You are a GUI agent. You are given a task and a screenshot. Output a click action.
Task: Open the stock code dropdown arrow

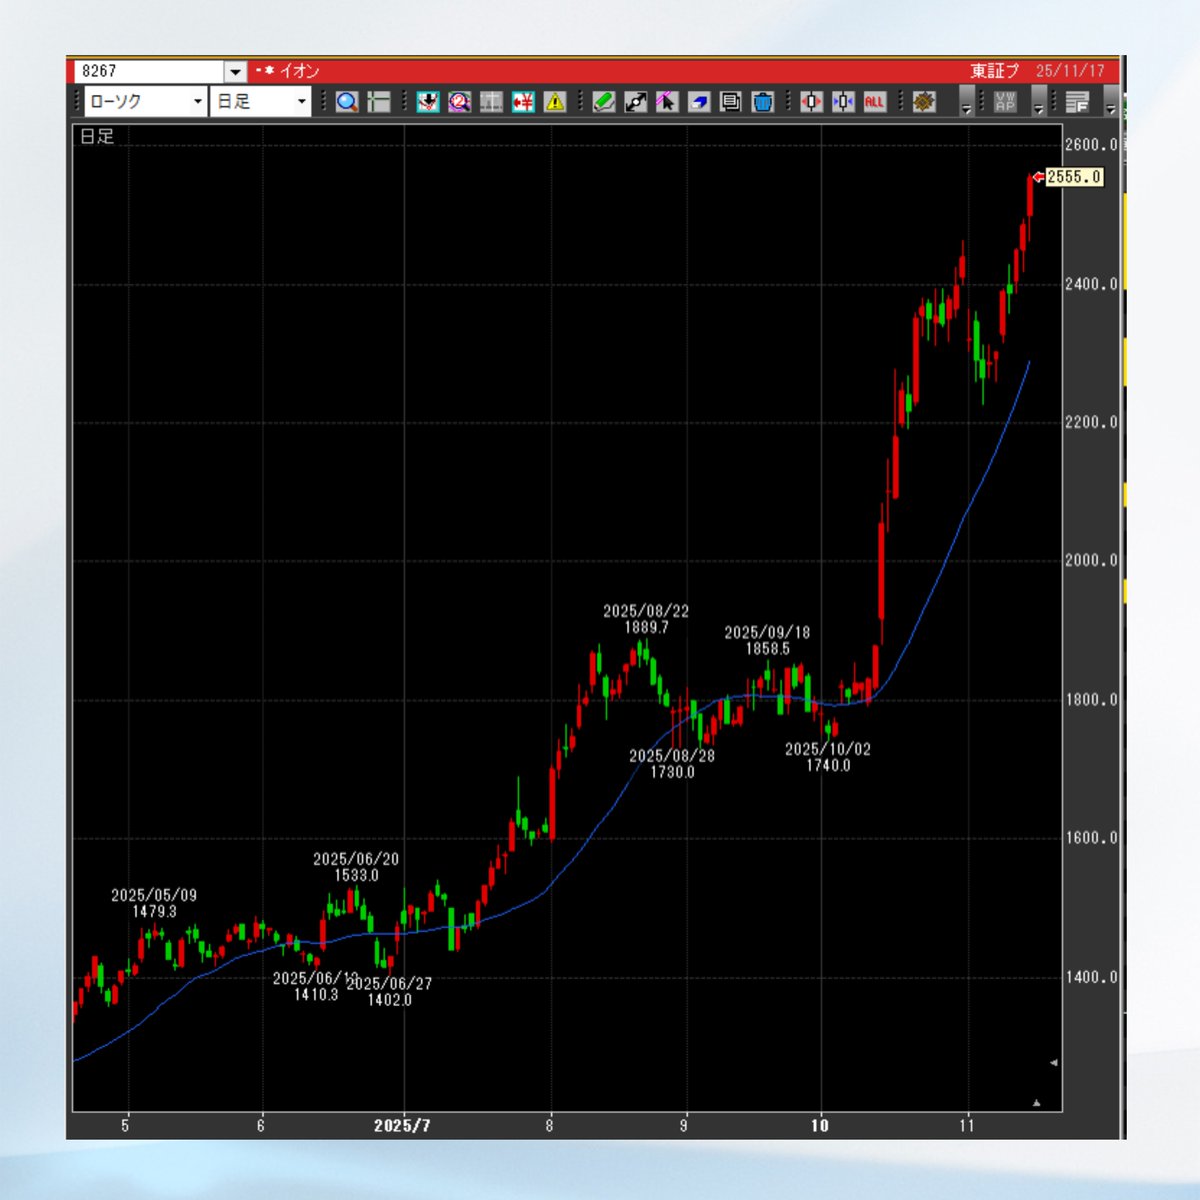point(235,71)
